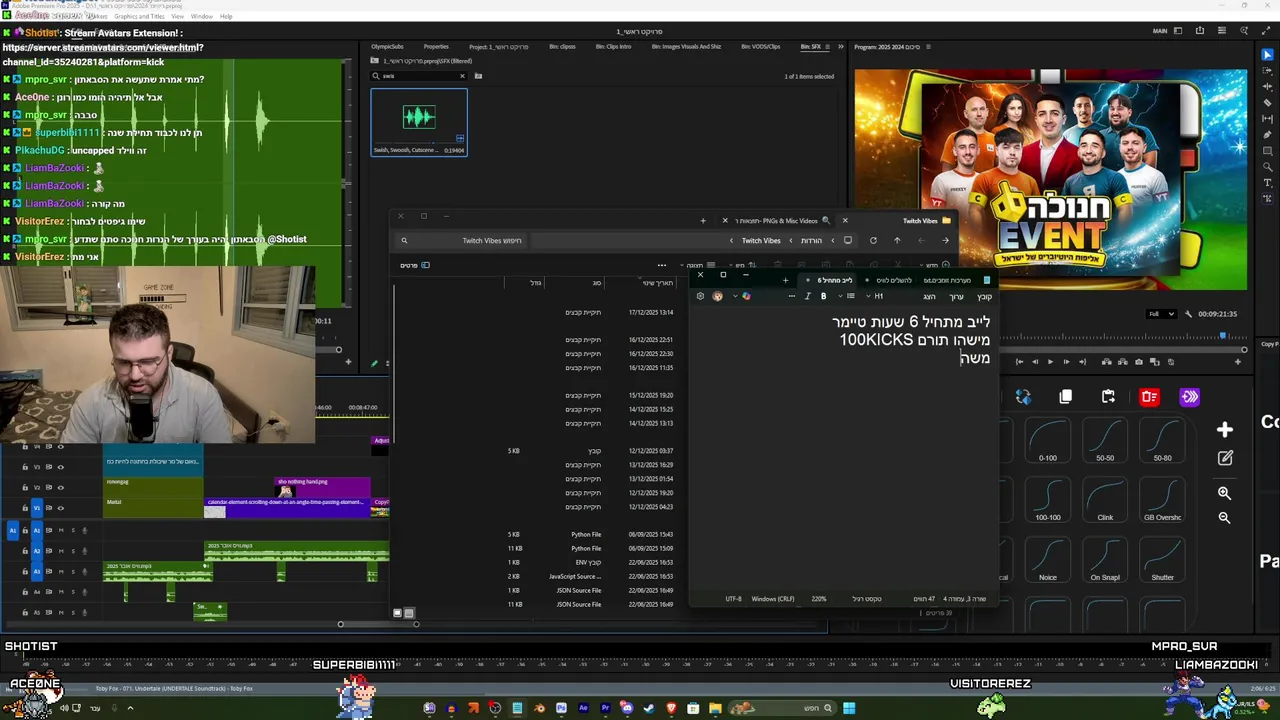Click the copy curve icon in plugin panel
Screen dimensions: 1280x720
pyautogui.click(x=1066, y=397)
